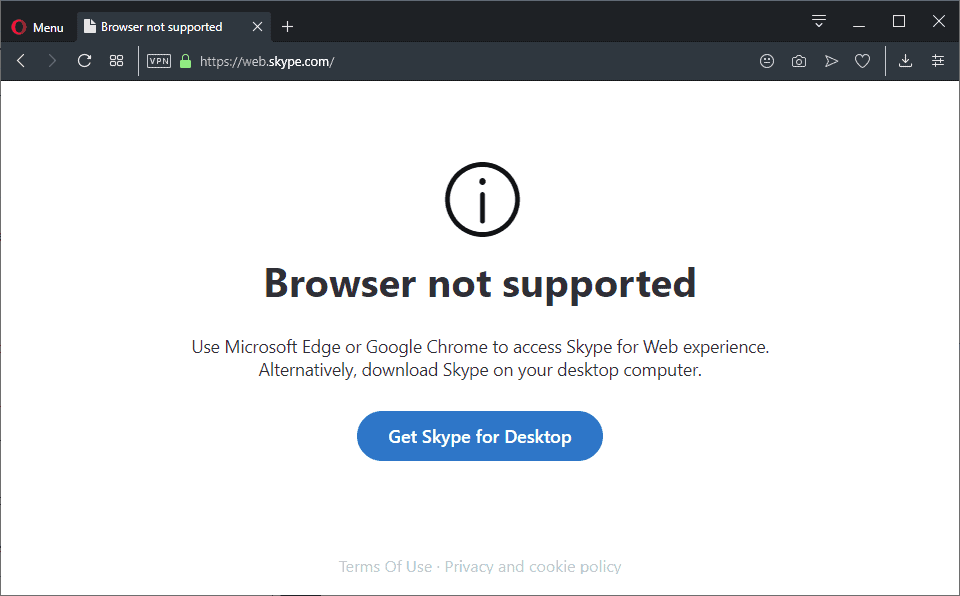The image size is (960, 596).
Task: Send page to device via paper plane icon
Action: [x=831, y=60]
